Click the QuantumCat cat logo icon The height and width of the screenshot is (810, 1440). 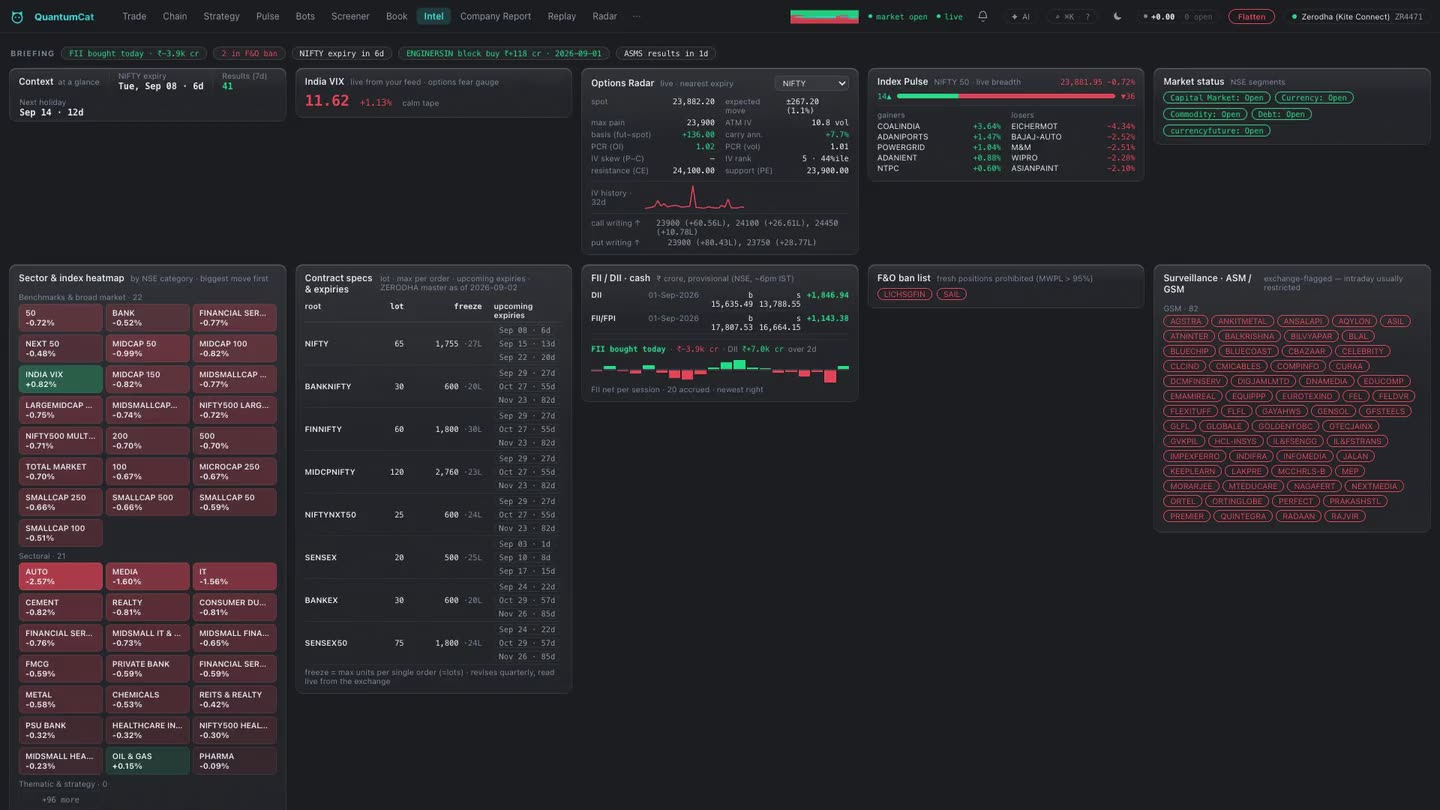pos(17,17)
